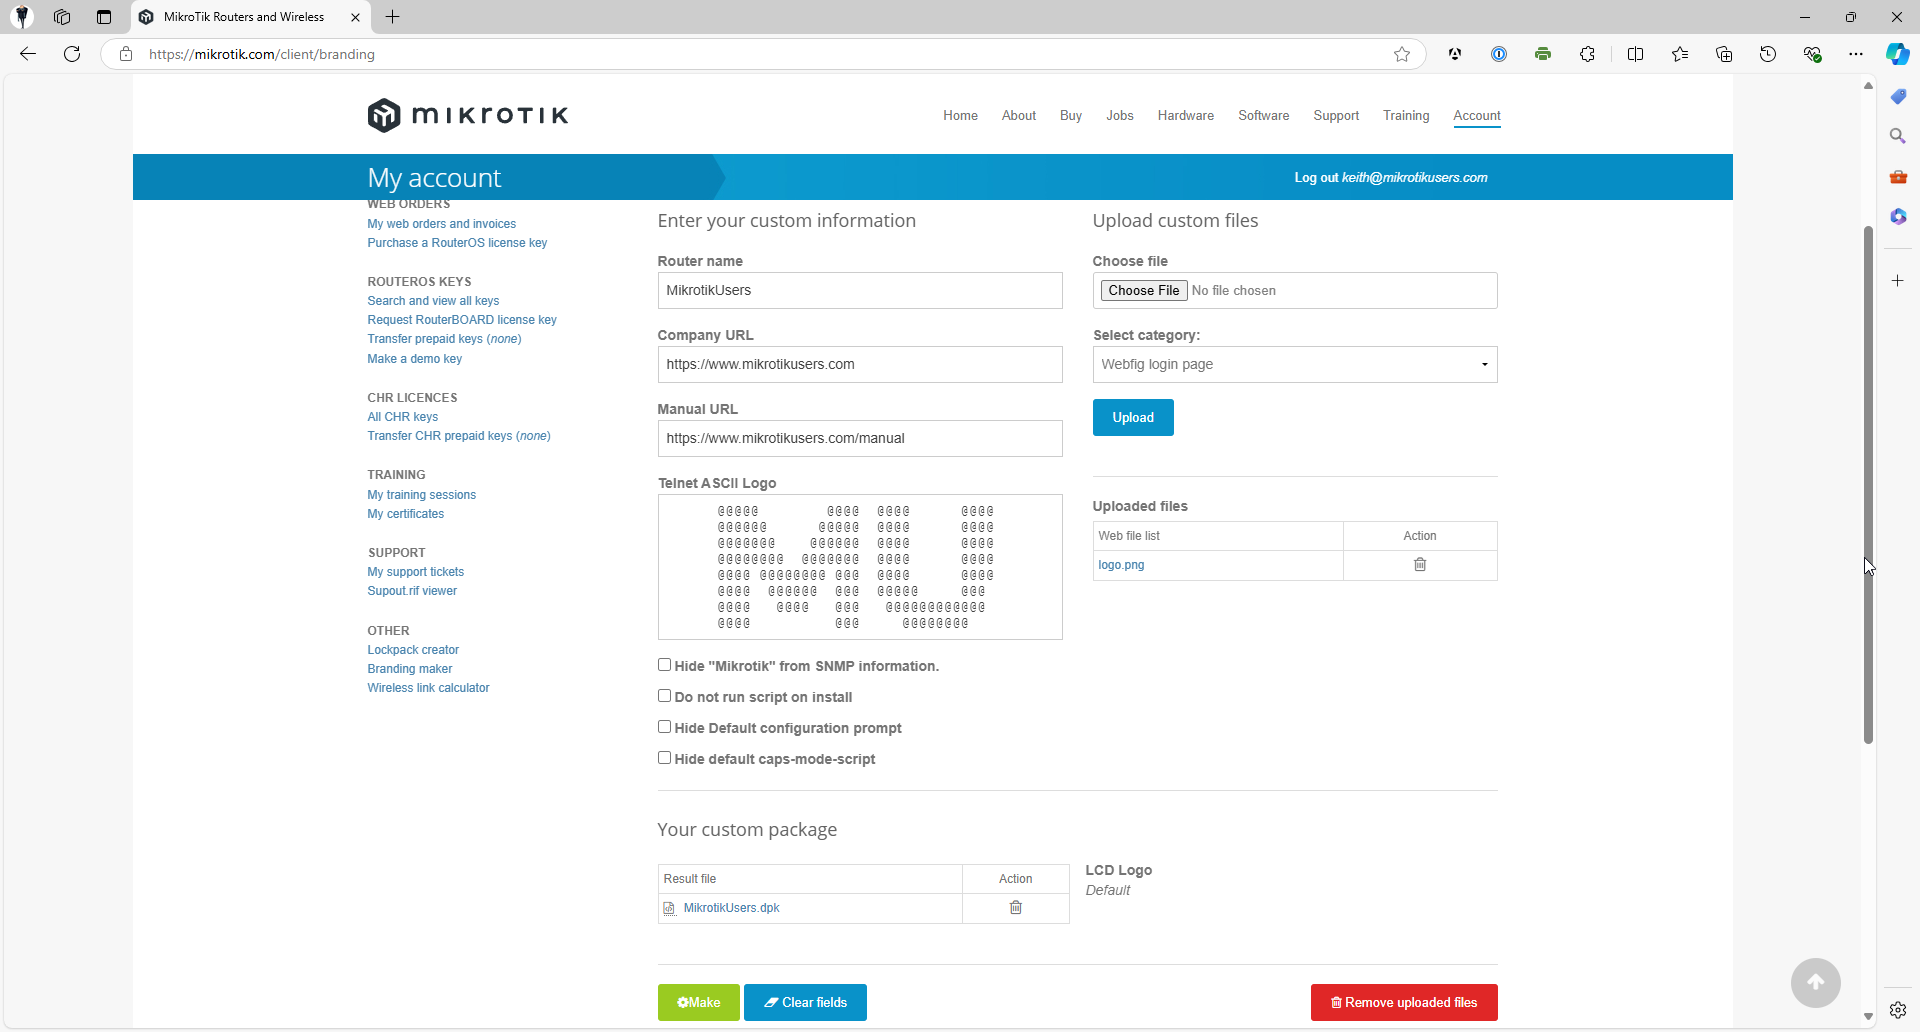The image size is (1920, 1032).
Task: Delete logo.png using its trash icon
Action: pos(1419,564)
